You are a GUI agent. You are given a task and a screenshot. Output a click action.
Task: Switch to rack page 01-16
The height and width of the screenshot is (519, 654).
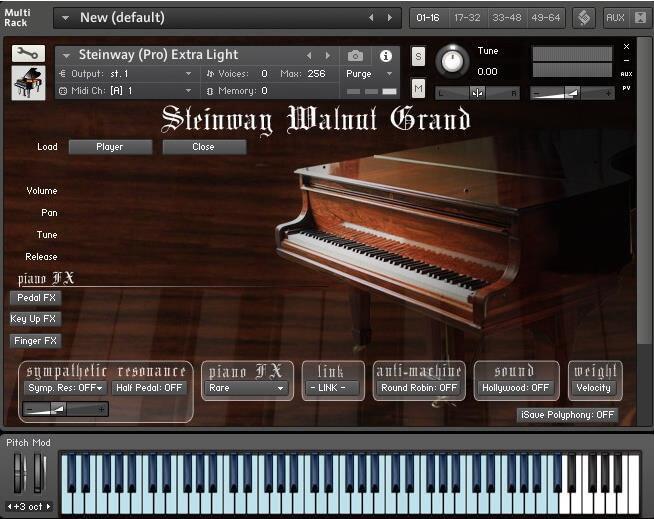click(428, 18)
